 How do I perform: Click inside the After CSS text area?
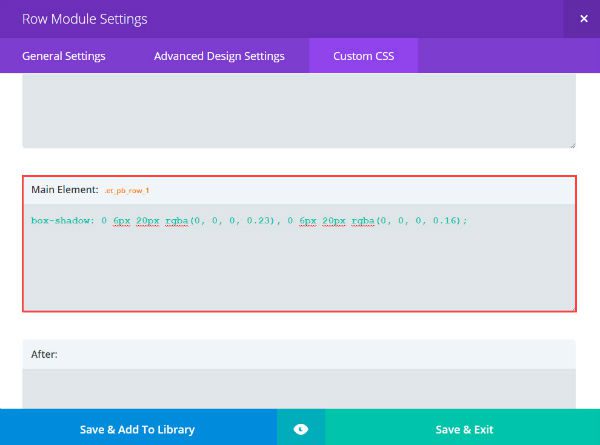click(299, 388)
